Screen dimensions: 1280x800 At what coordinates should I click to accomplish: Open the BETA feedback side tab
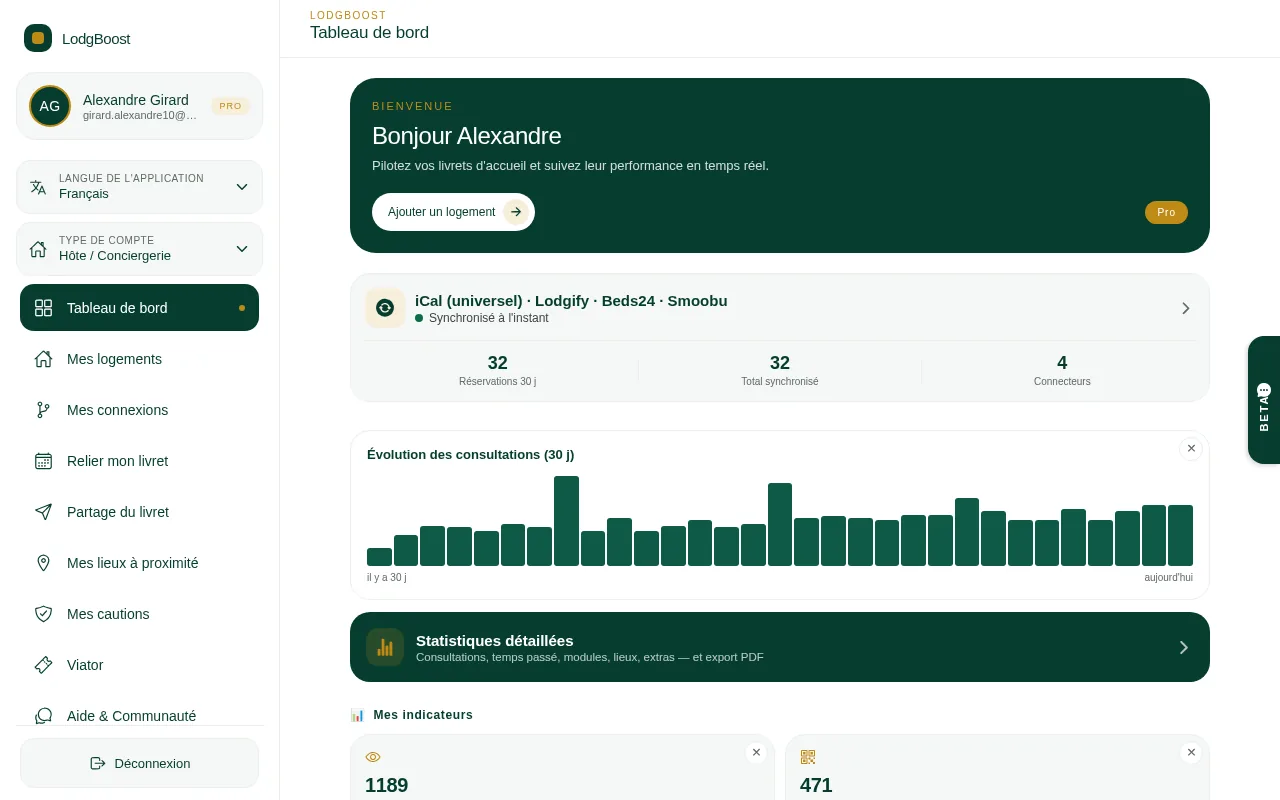(1264, 400)
